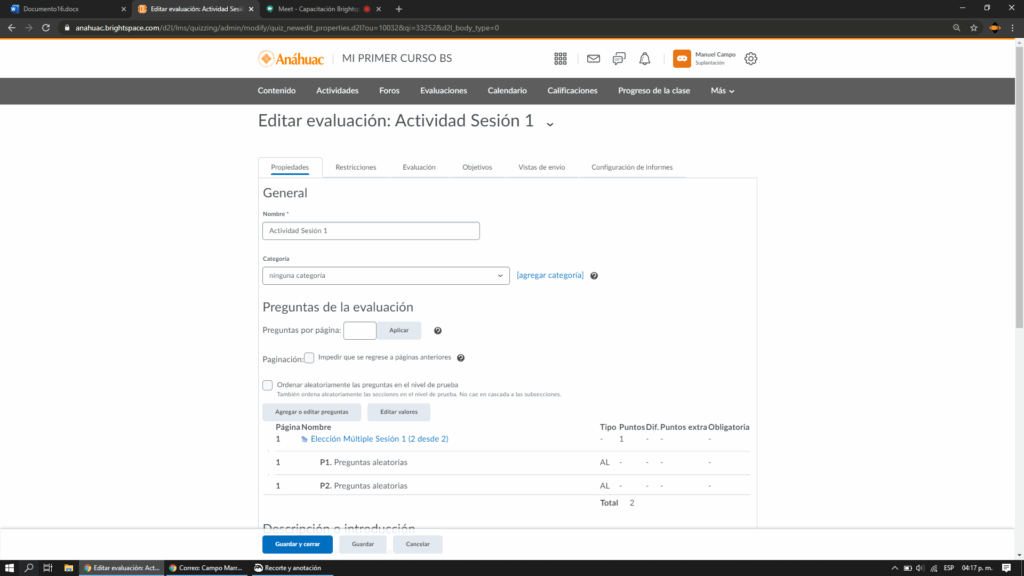Expand the Categoría dropdown
The height and width of the screenshot is (576, 1024).
pyautogui.click(x=386, y=276)
